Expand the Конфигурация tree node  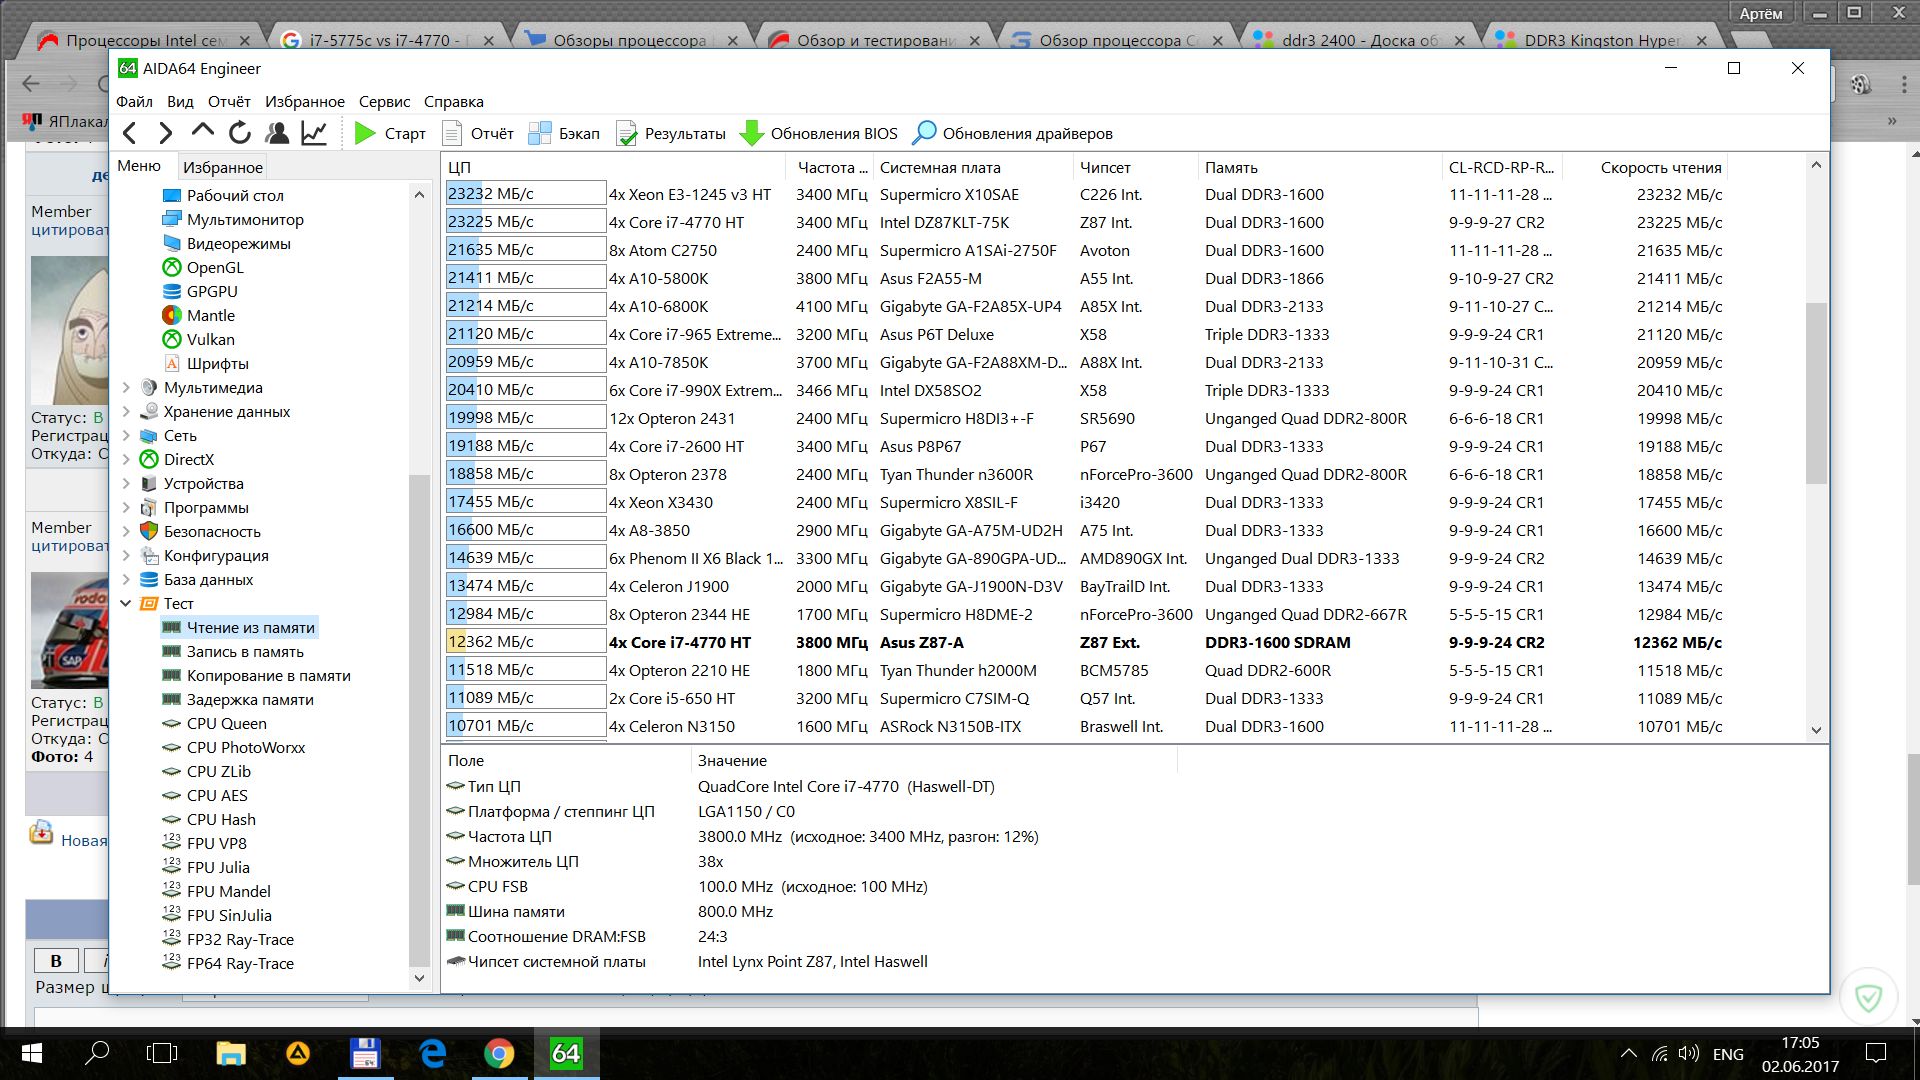tap(126, 555)
